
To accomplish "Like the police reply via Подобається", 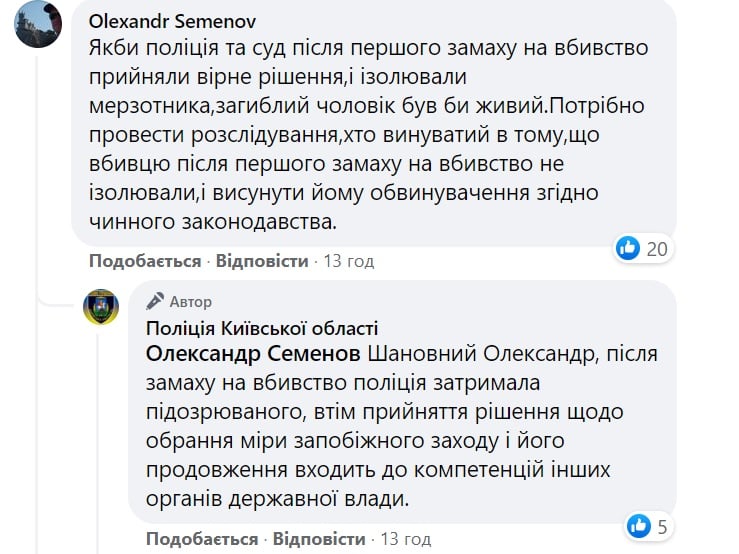I will (202, 539).
